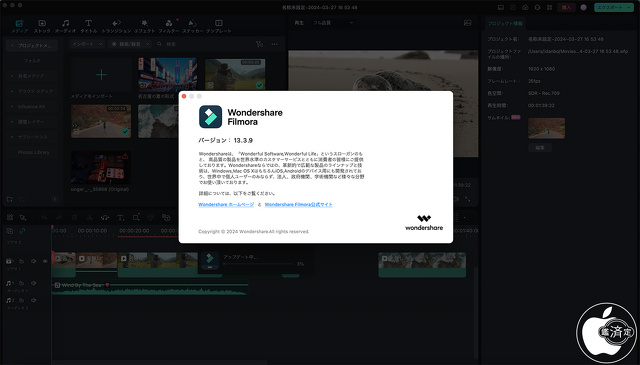640x365 pixels.
Task: Open the メディア (Media) tab
Action: pyautogui.click(x=19, y=26)
